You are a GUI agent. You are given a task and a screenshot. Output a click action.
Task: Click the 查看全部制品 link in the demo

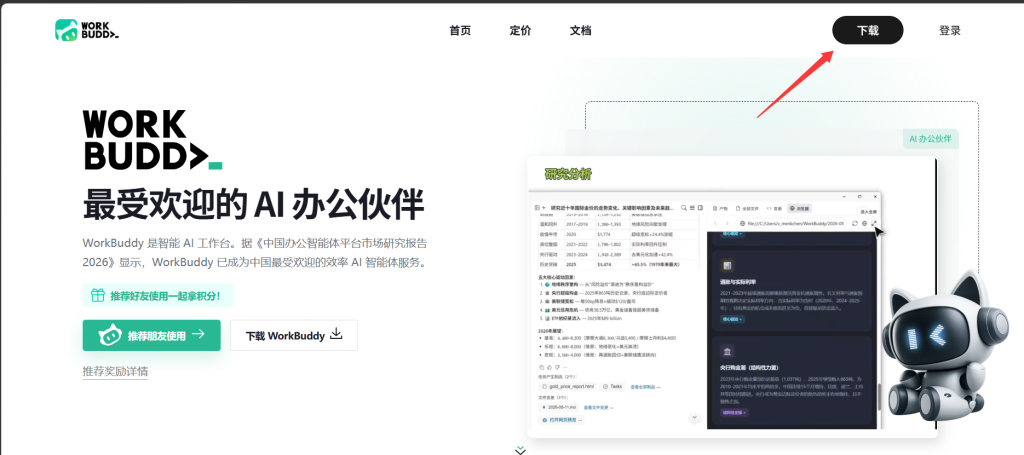tap(645, 387)
